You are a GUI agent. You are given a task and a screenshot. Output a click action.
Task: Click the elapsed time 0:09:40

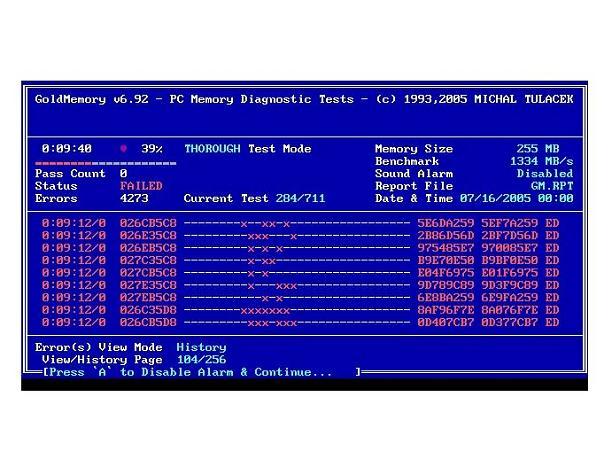tap(67, 149)
